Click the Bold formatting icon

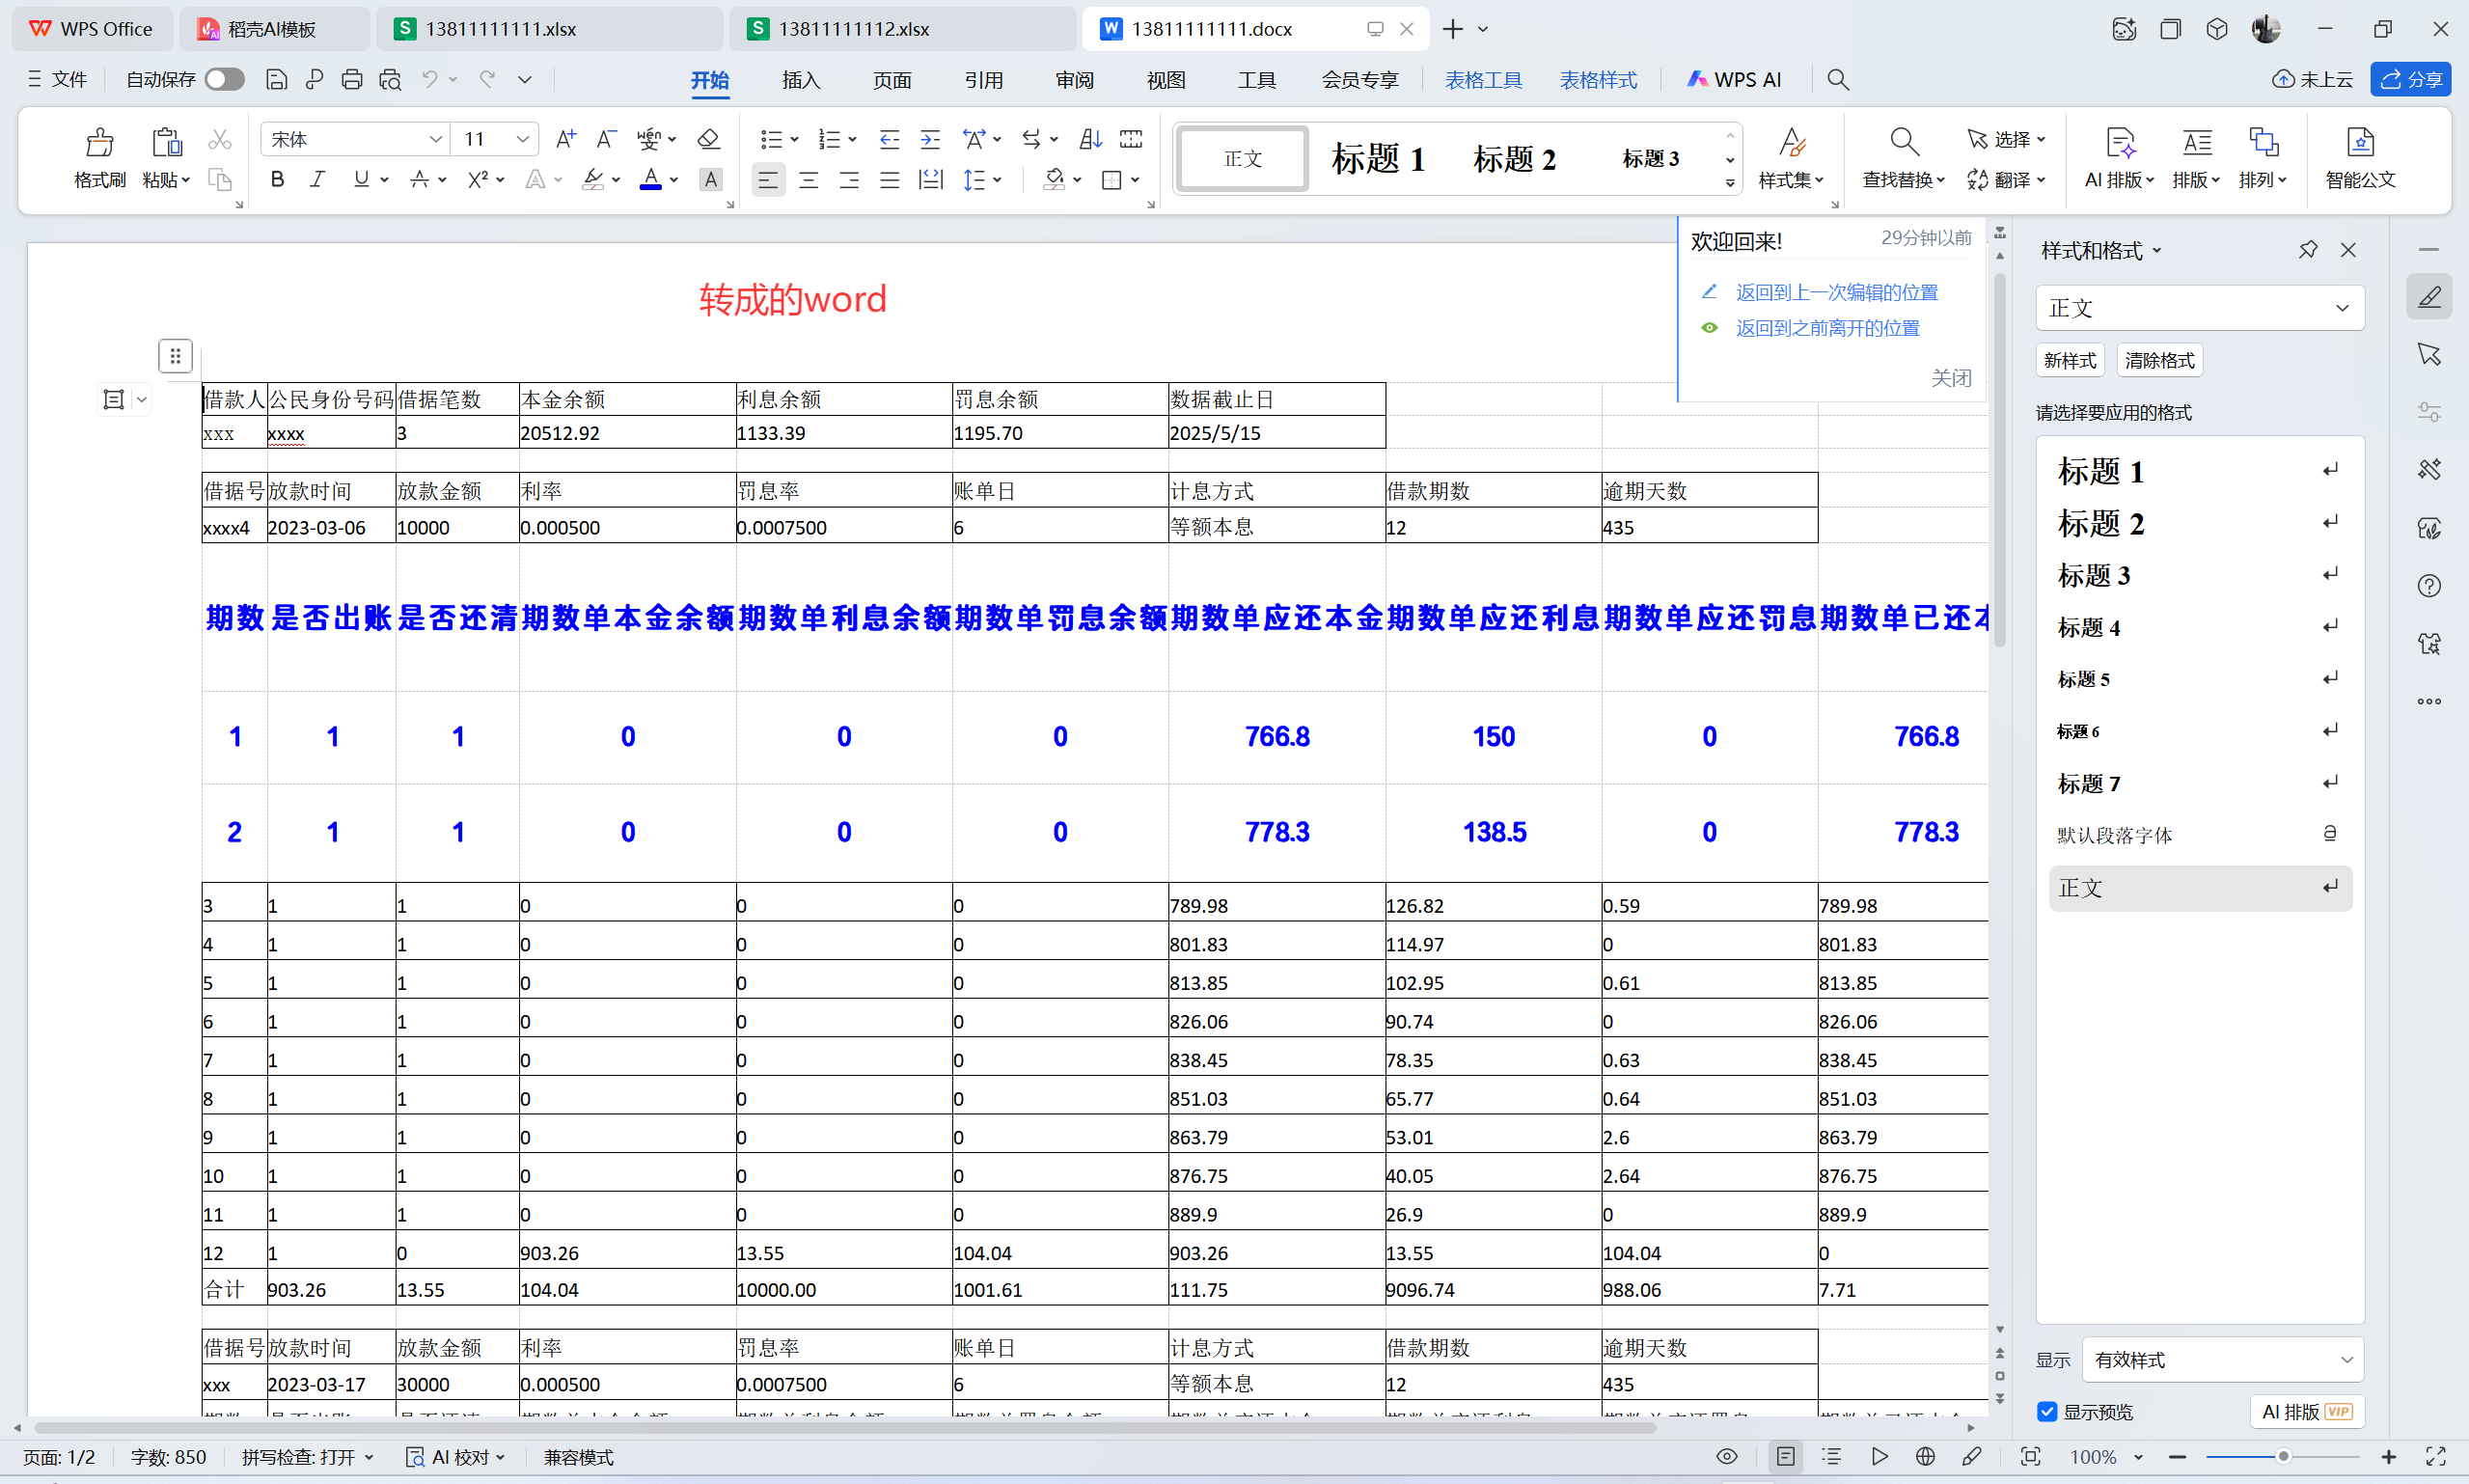[x=278, y=180]
